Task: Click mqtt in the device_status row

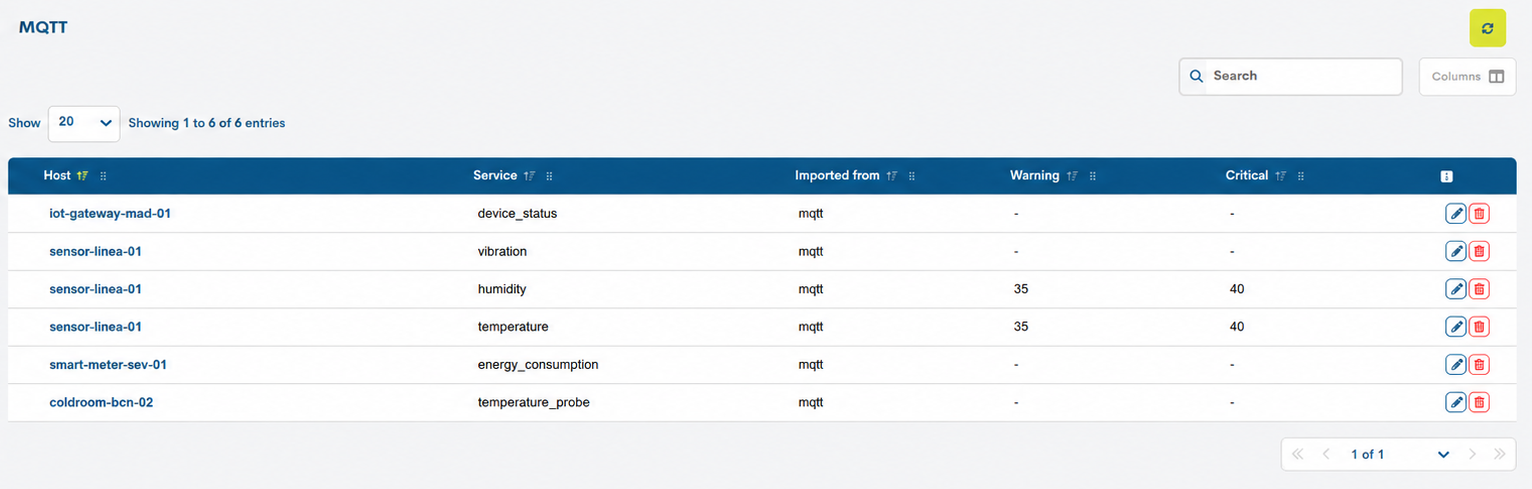Action: click(810, 213)
